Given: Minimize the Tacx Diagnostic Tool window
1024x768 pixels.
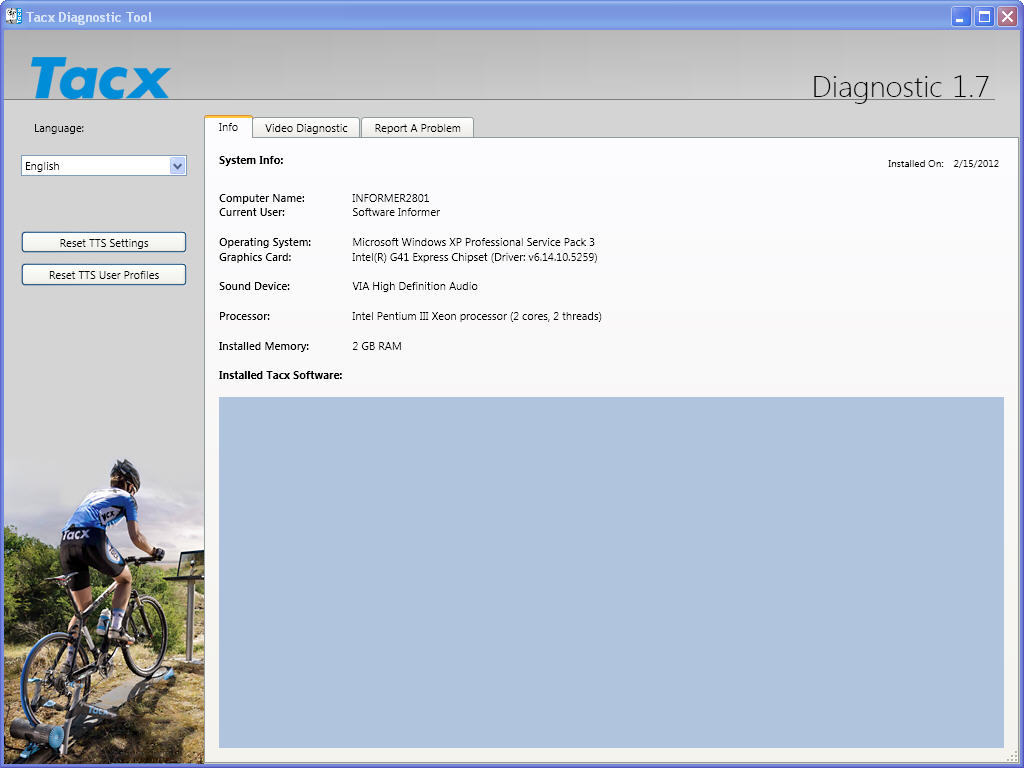Looking at the screenshot, I should (x=961, y=17).
